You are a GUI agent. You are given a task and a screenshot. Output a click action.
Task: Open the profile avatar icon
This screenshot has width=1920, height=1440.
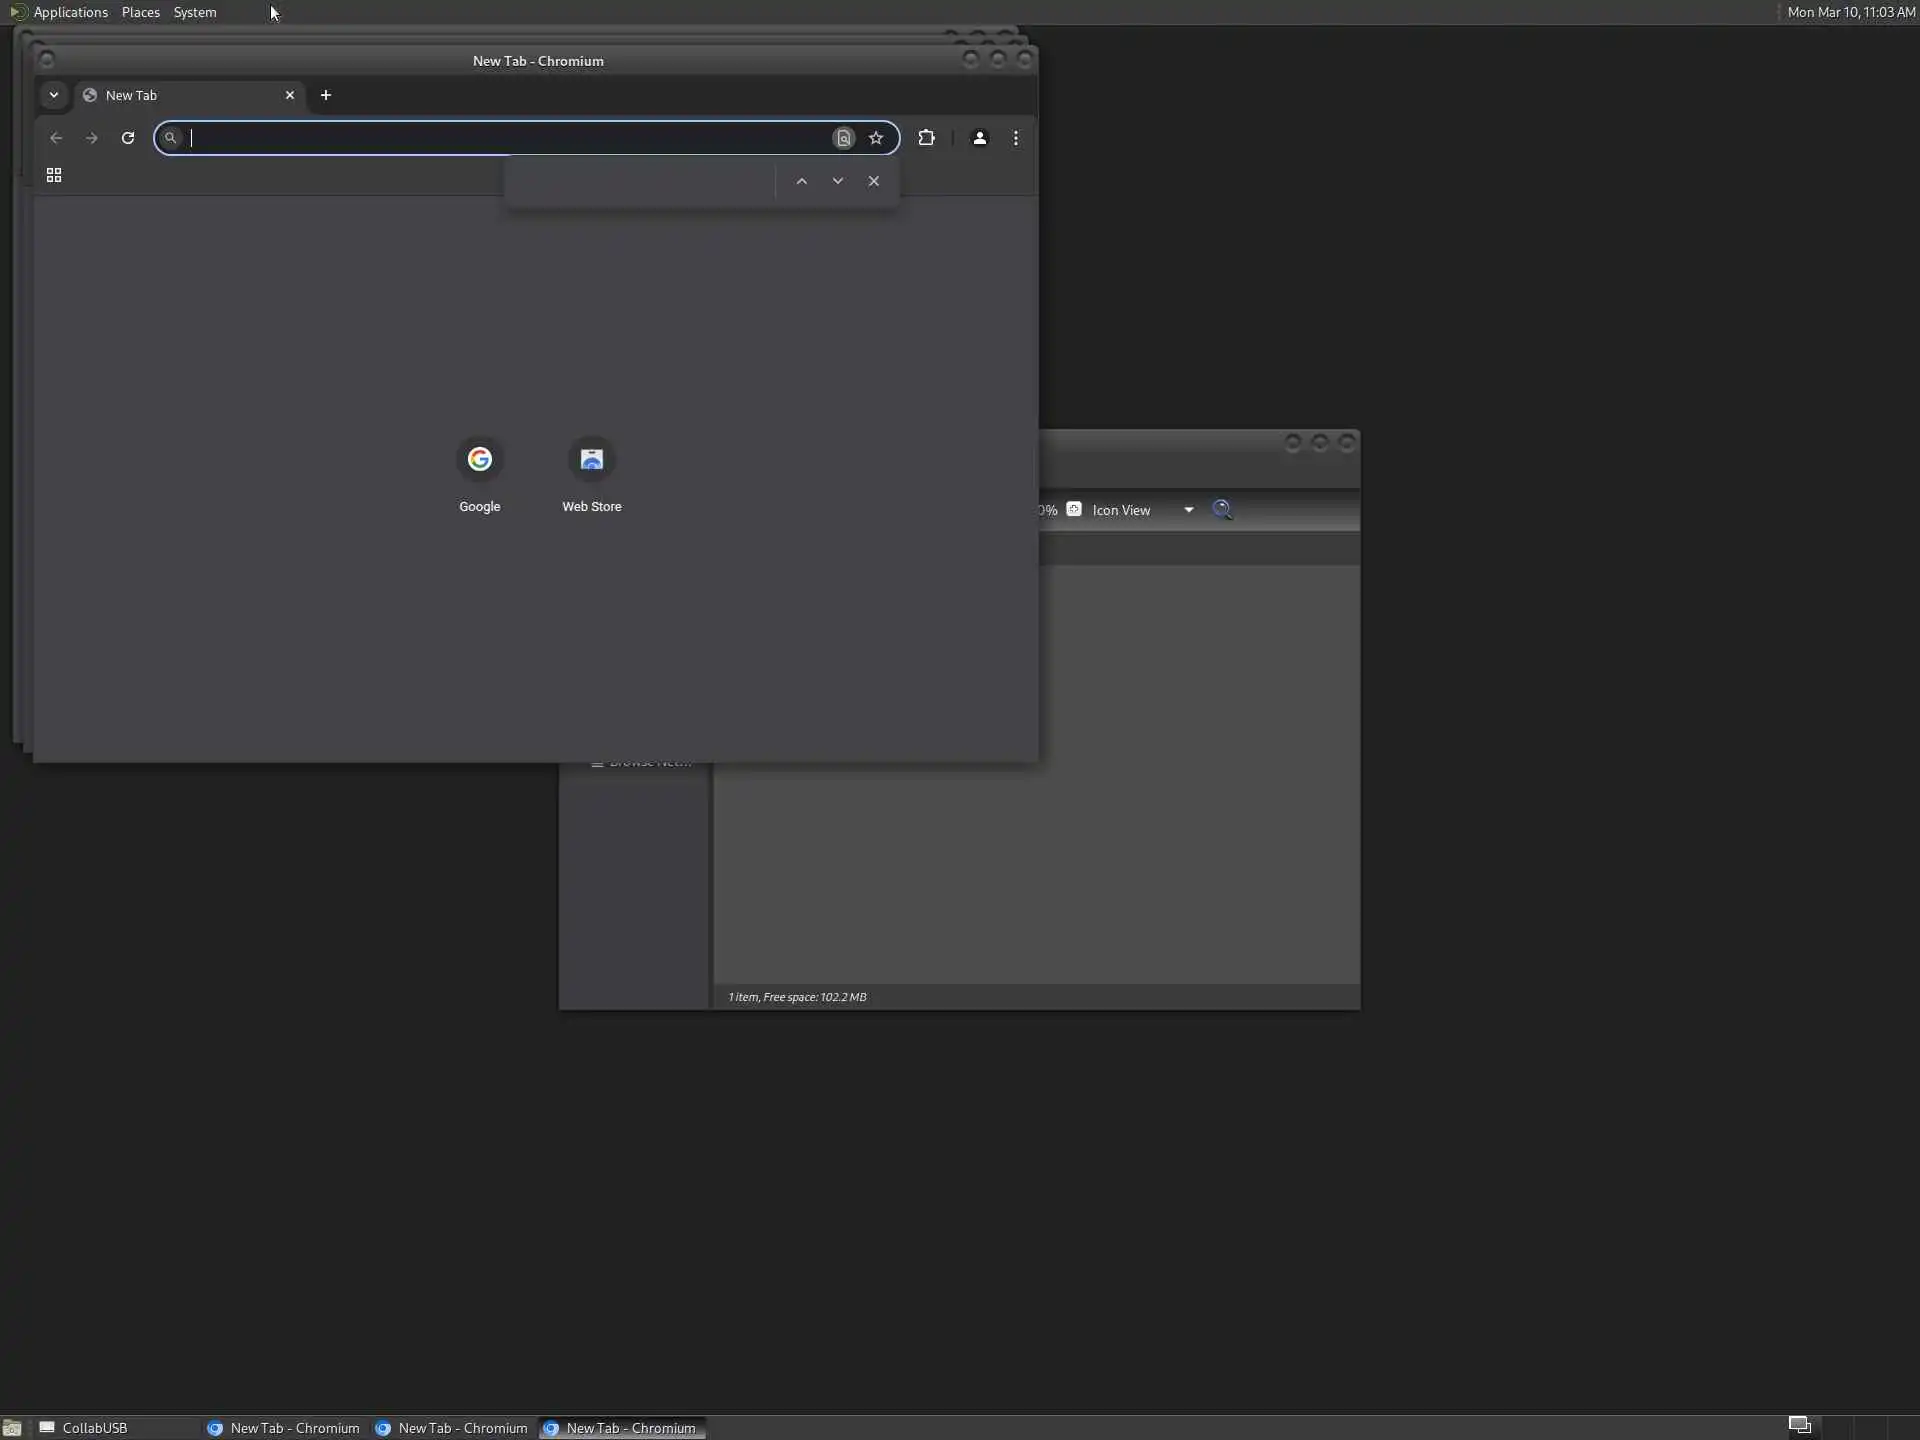[979, 138]
